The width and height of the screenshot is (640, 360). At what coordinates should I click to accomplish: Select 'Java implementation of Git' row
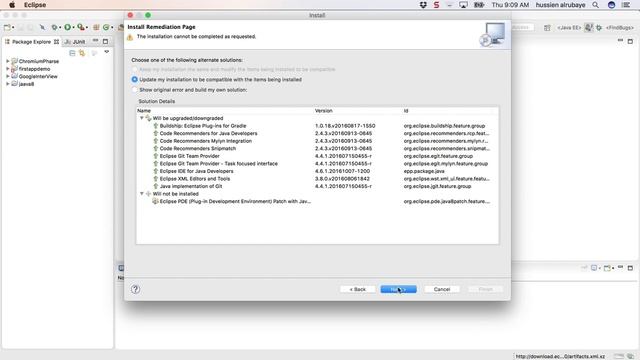[x=317, y=186]
